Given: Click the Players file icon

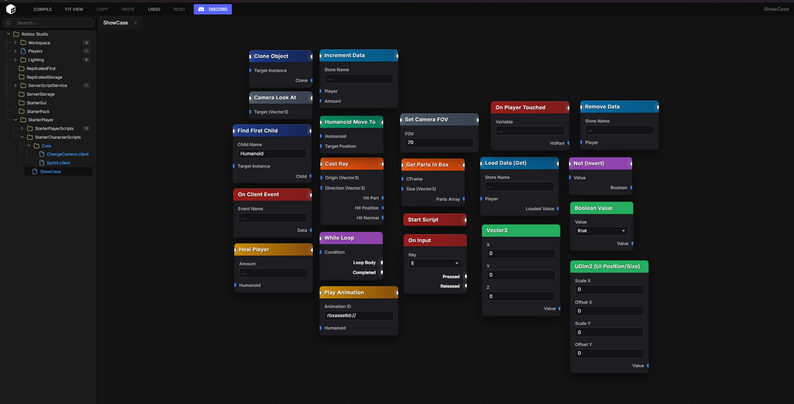Looking at the screenshot, I should point(23,51).
